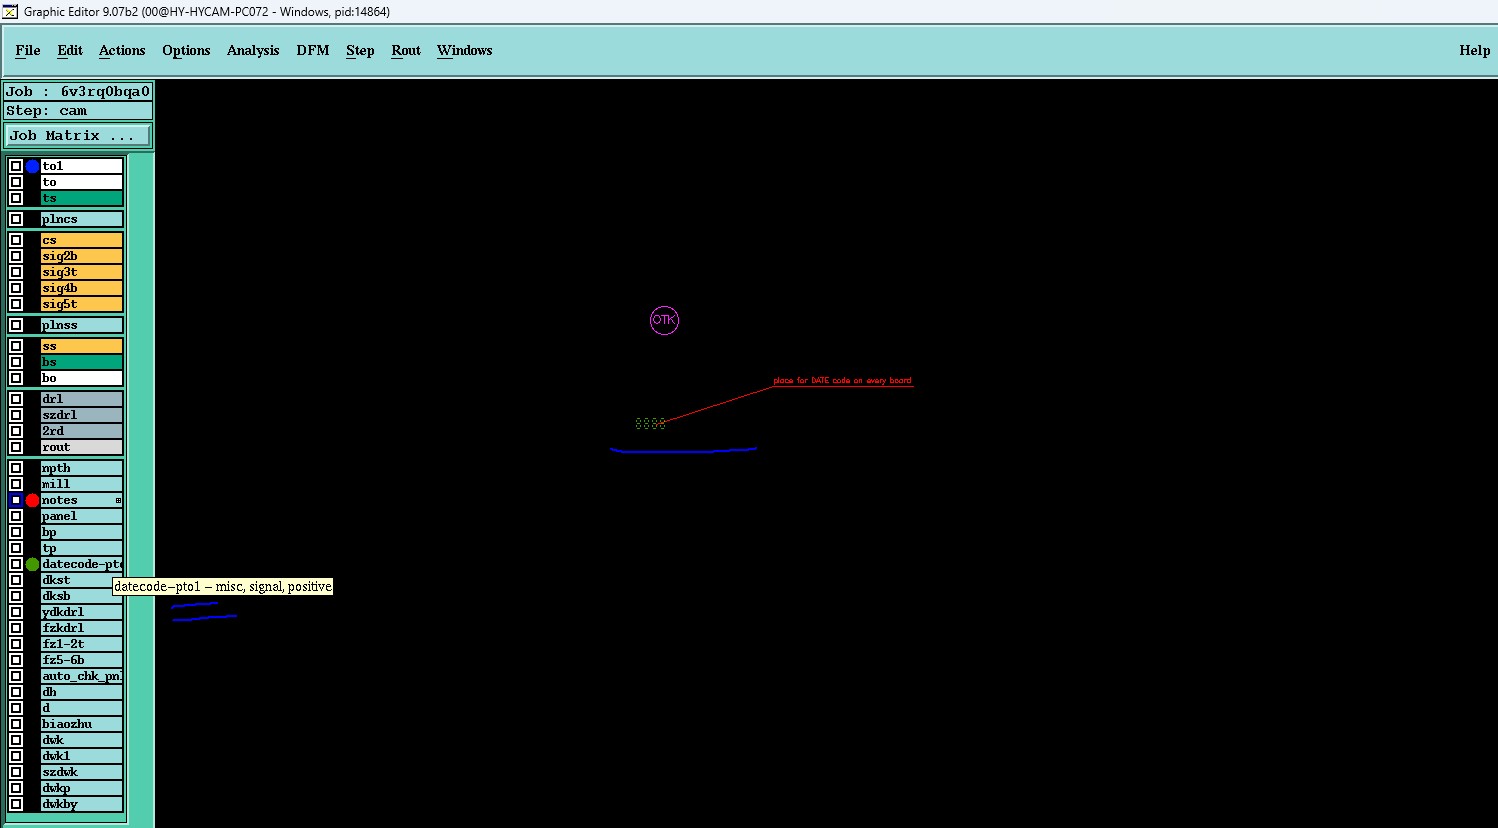
Task: Select the szdwk layer name
Action: tap(82, 772)
